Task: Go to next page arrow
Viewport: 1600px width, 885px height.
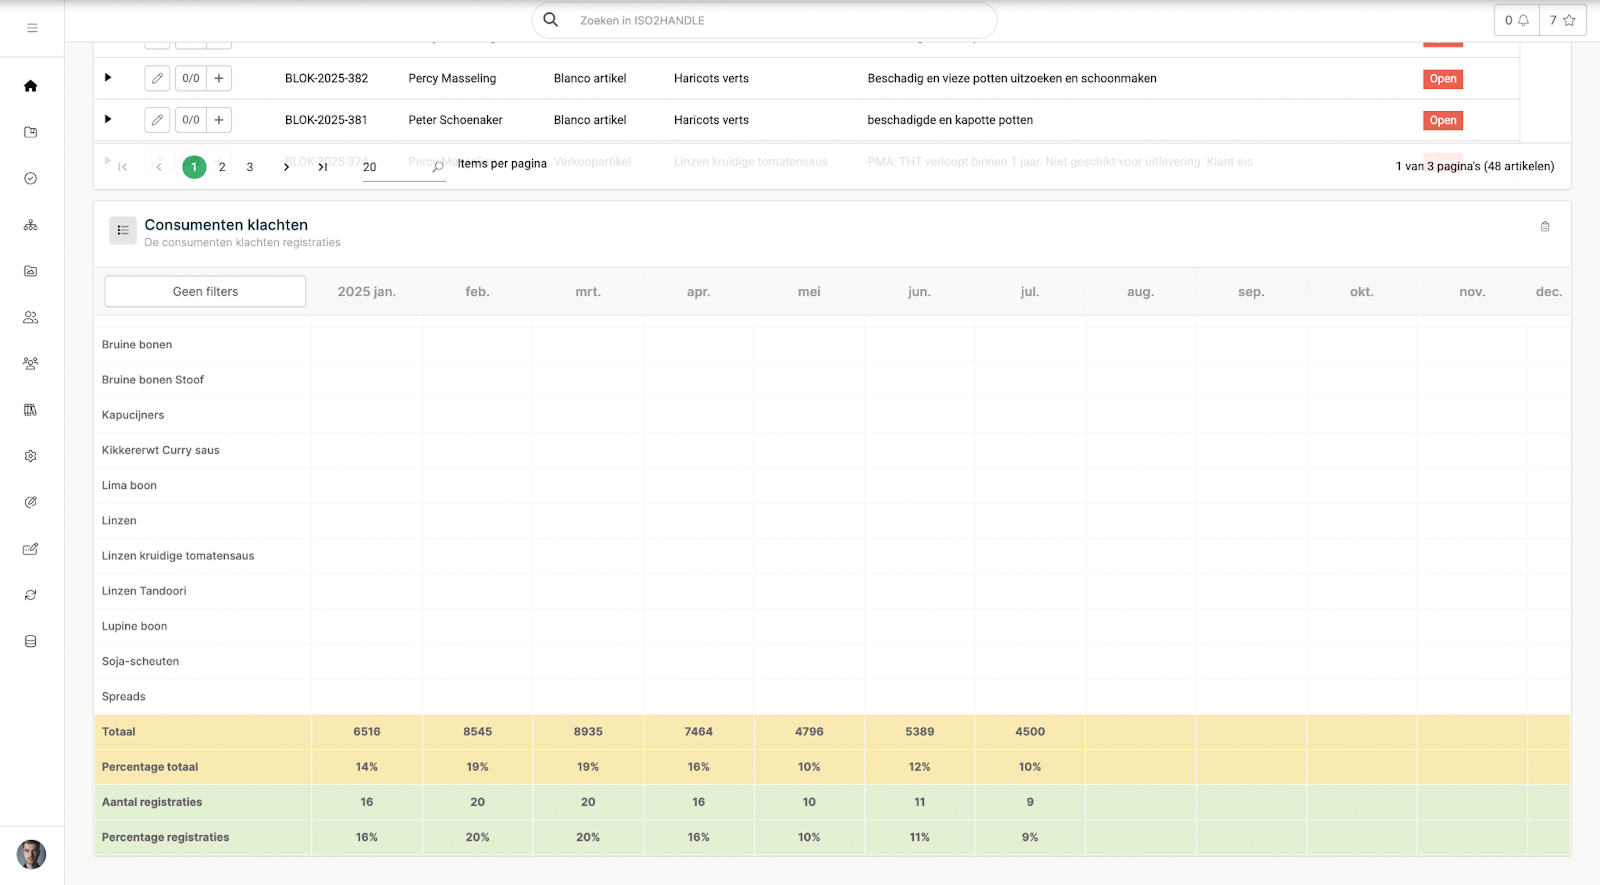Action: coord(286,167)
